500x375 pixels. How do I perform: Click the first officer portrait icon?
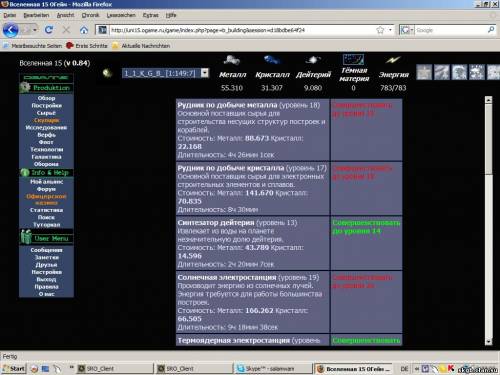424,72
